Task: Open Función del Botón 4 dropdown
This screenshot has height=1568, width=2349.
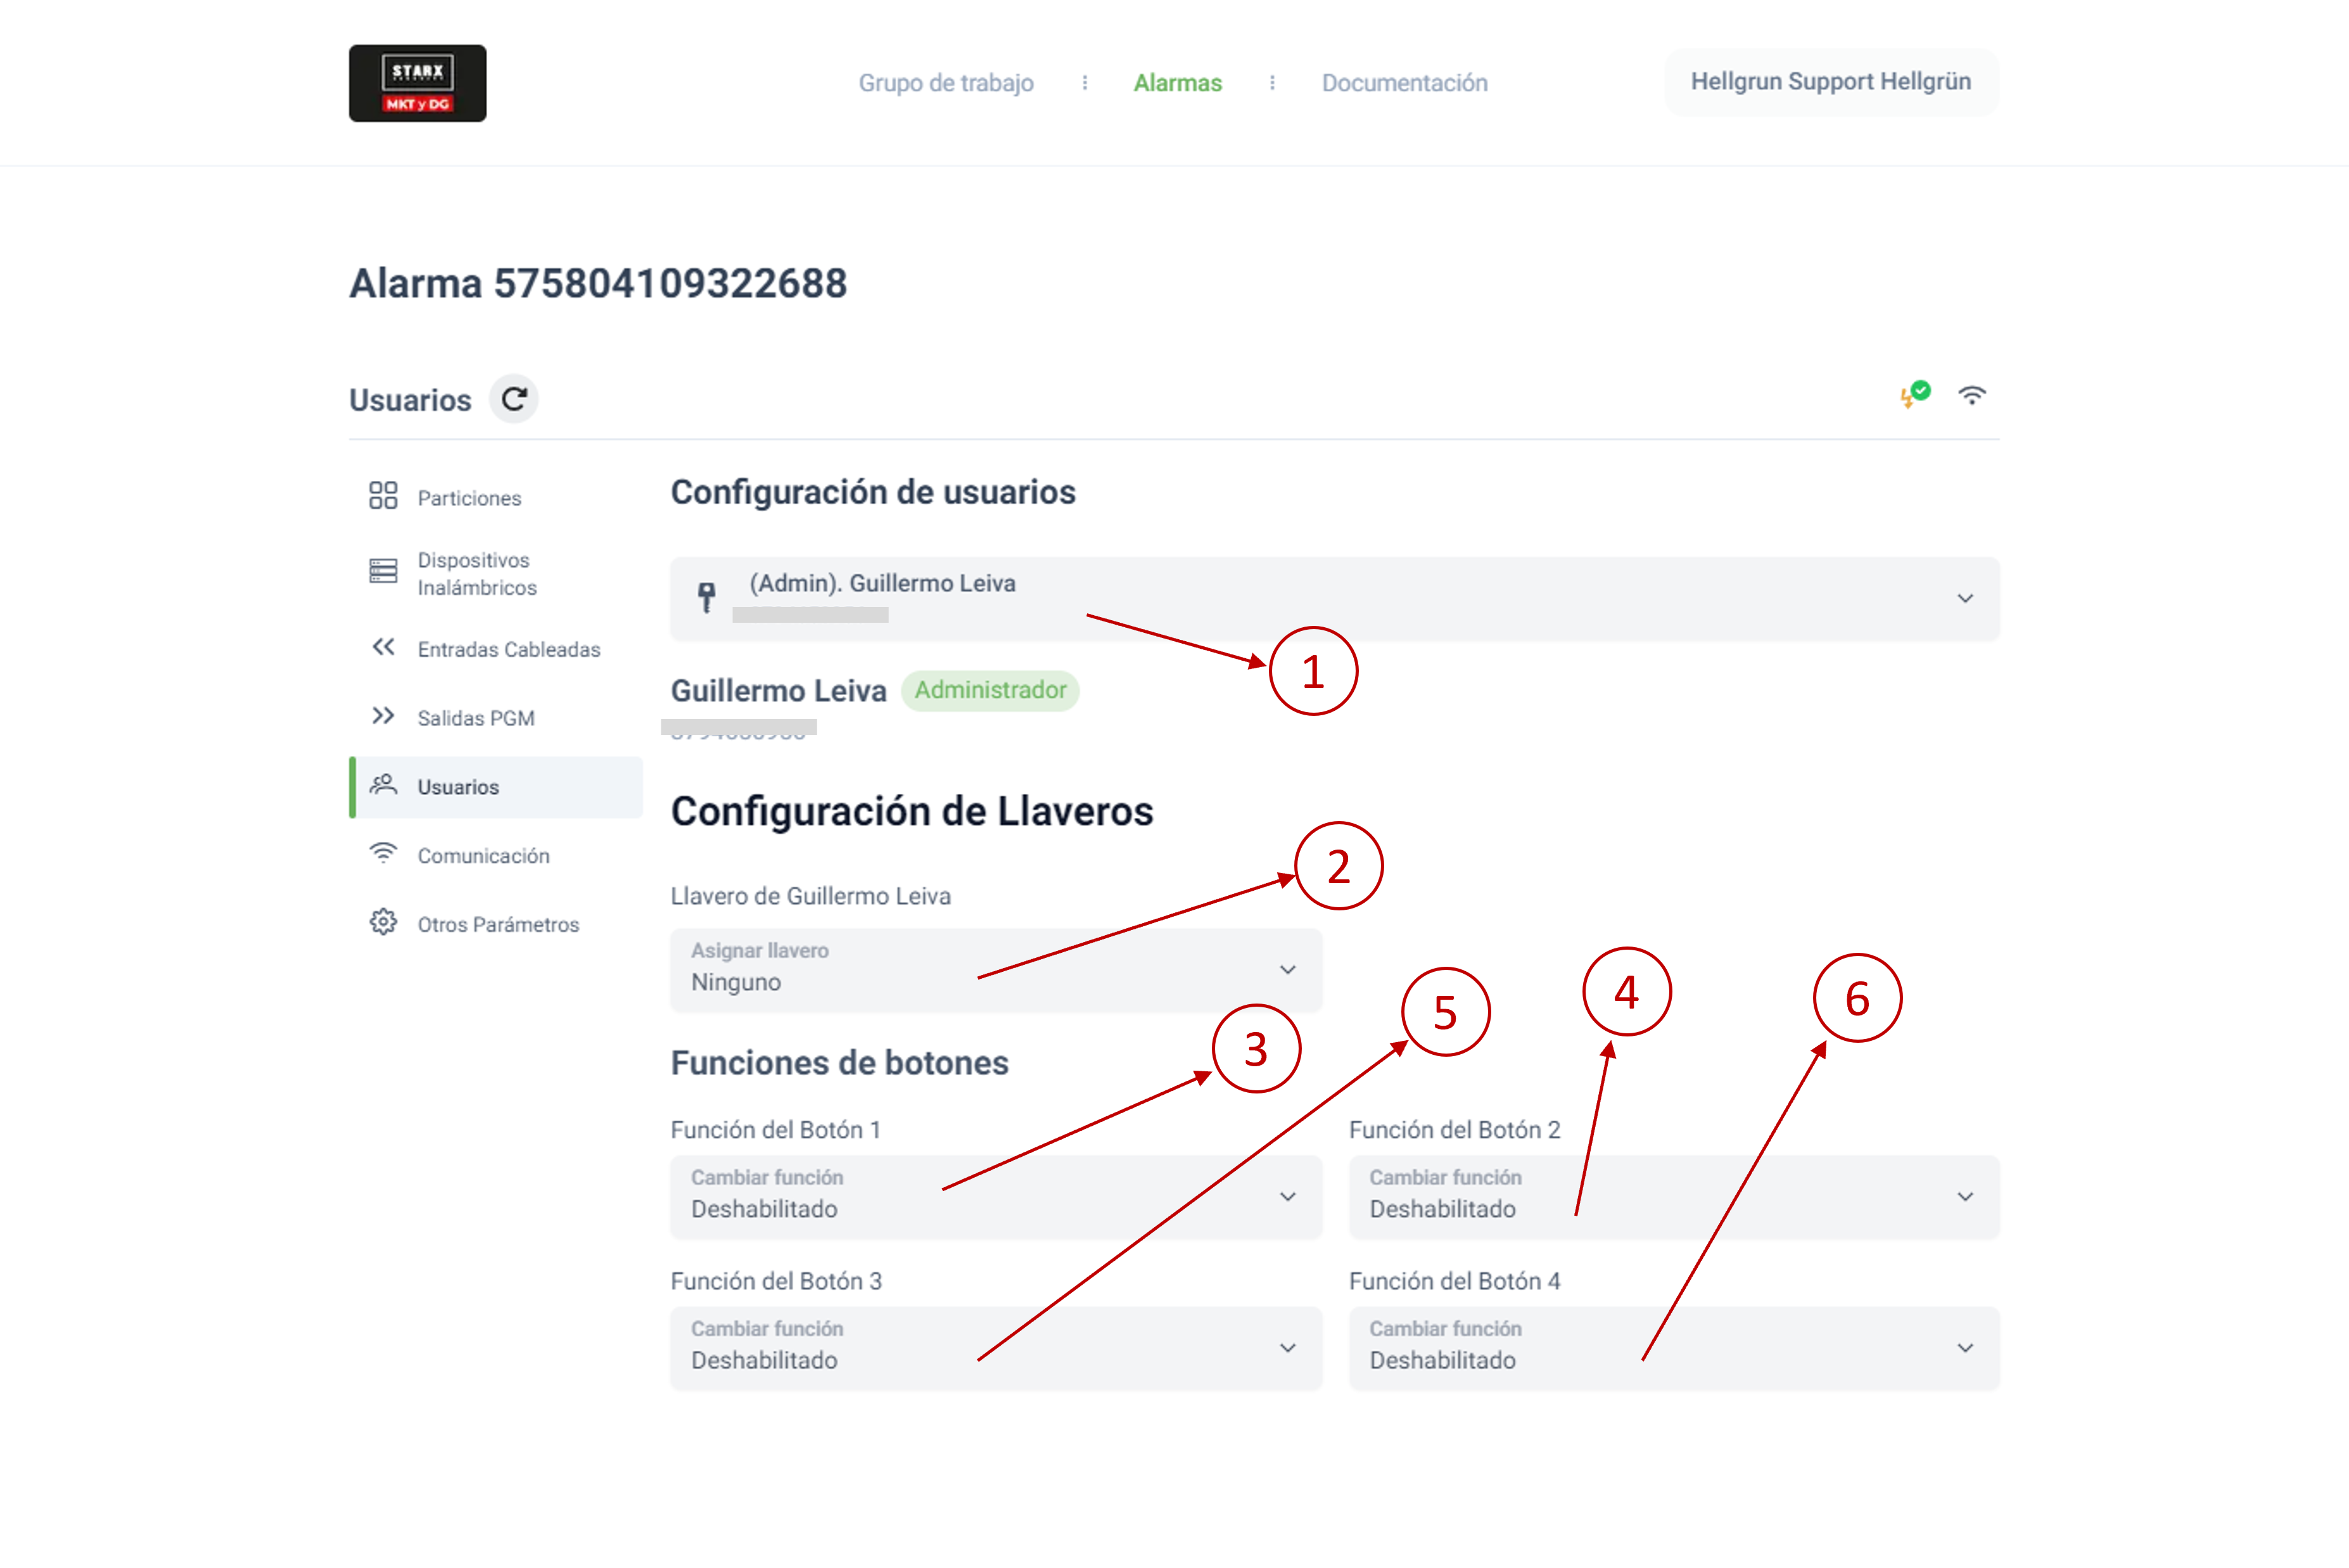Action: pos(1964,1347)
